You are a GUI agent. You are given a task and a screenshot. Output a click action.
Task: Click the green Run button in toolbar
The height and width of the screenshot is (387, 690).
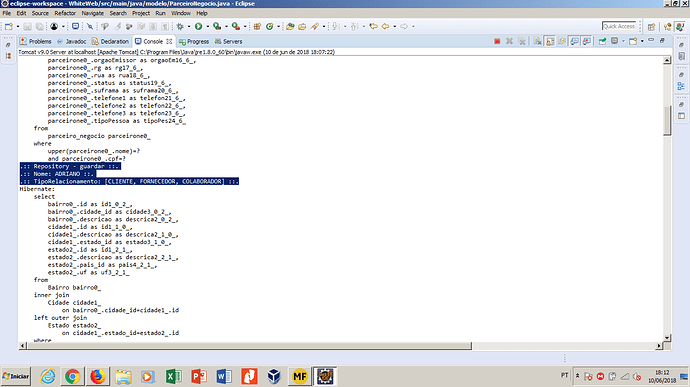tap(198, 26)
